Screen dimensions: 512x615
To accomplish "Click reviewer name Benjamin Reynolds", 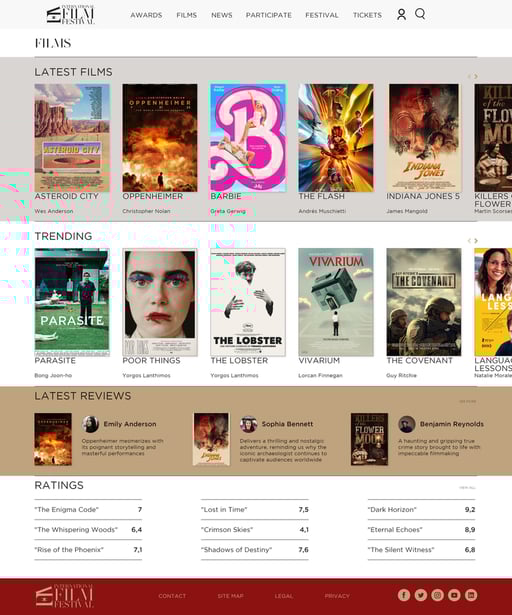I will [452, 424].
